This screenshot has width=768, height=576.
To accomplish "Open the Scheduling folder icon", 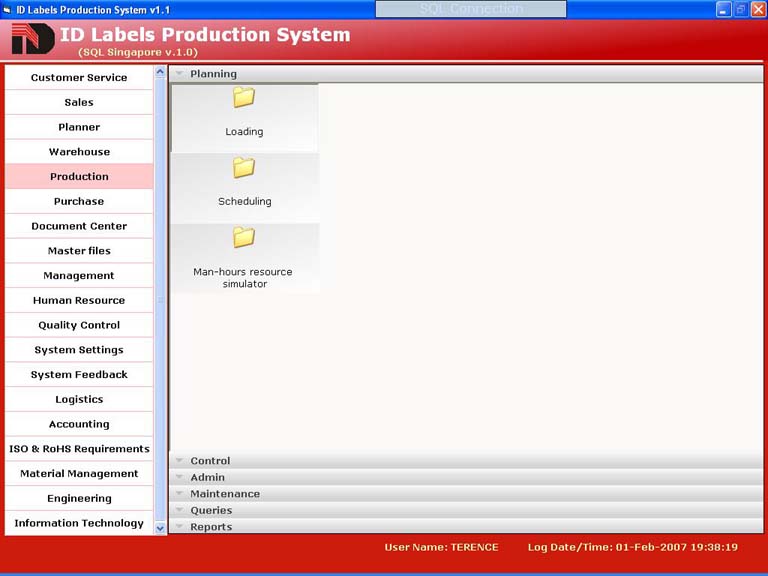I will click(x=244, y=168).
